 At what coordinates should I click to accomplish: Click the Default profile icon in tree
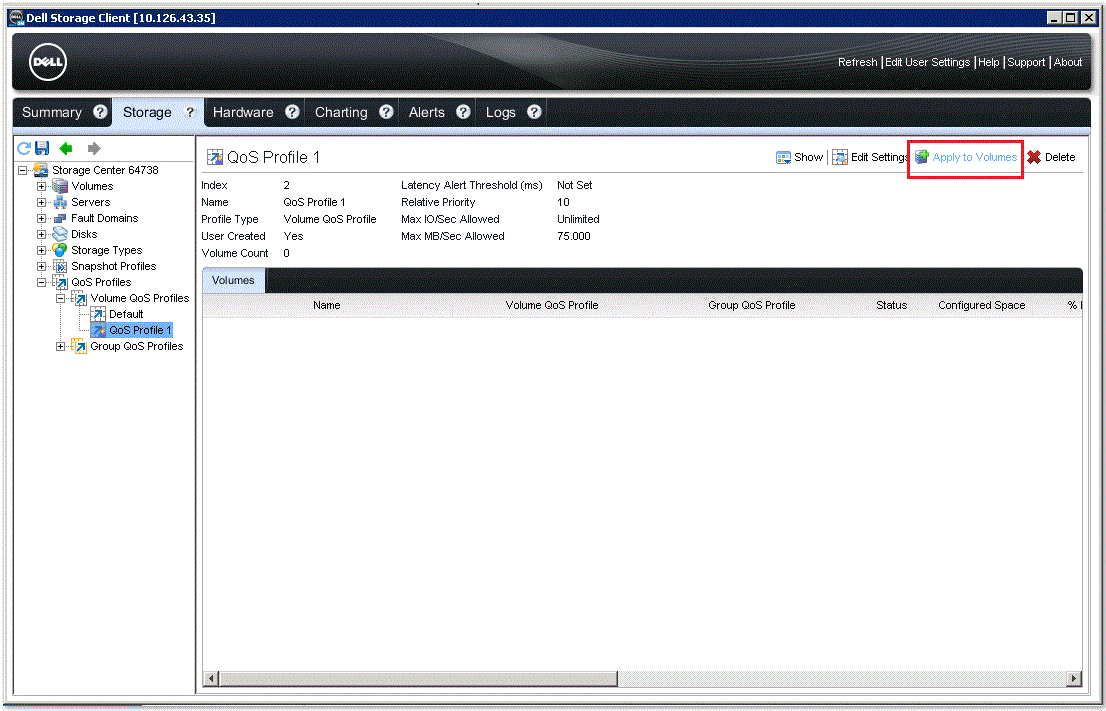click(98, 314)
